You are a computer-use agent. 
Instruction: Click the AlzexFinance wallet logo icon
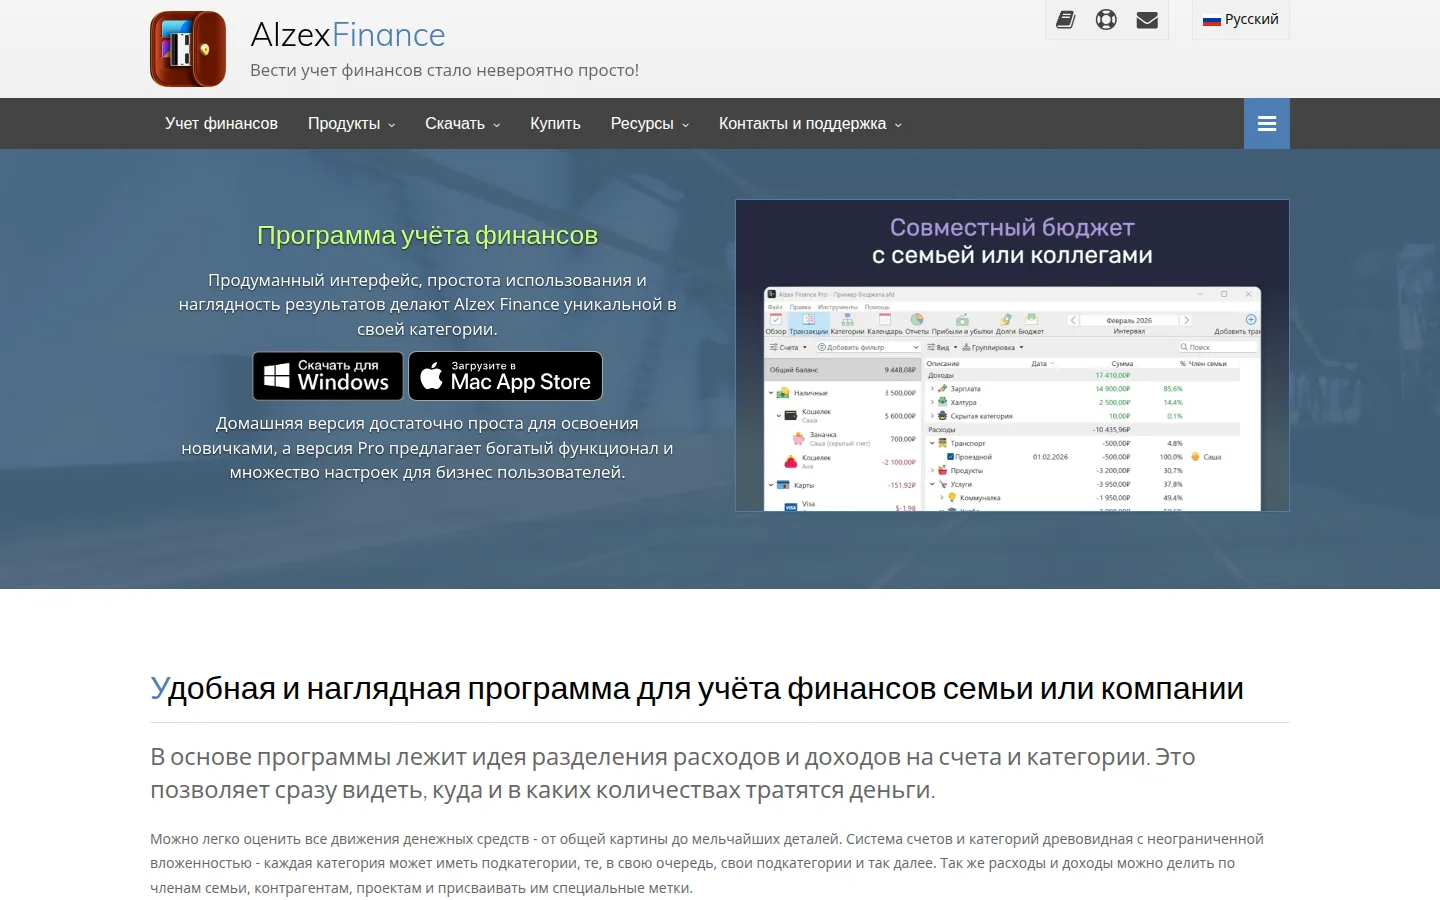pos(188,49)
